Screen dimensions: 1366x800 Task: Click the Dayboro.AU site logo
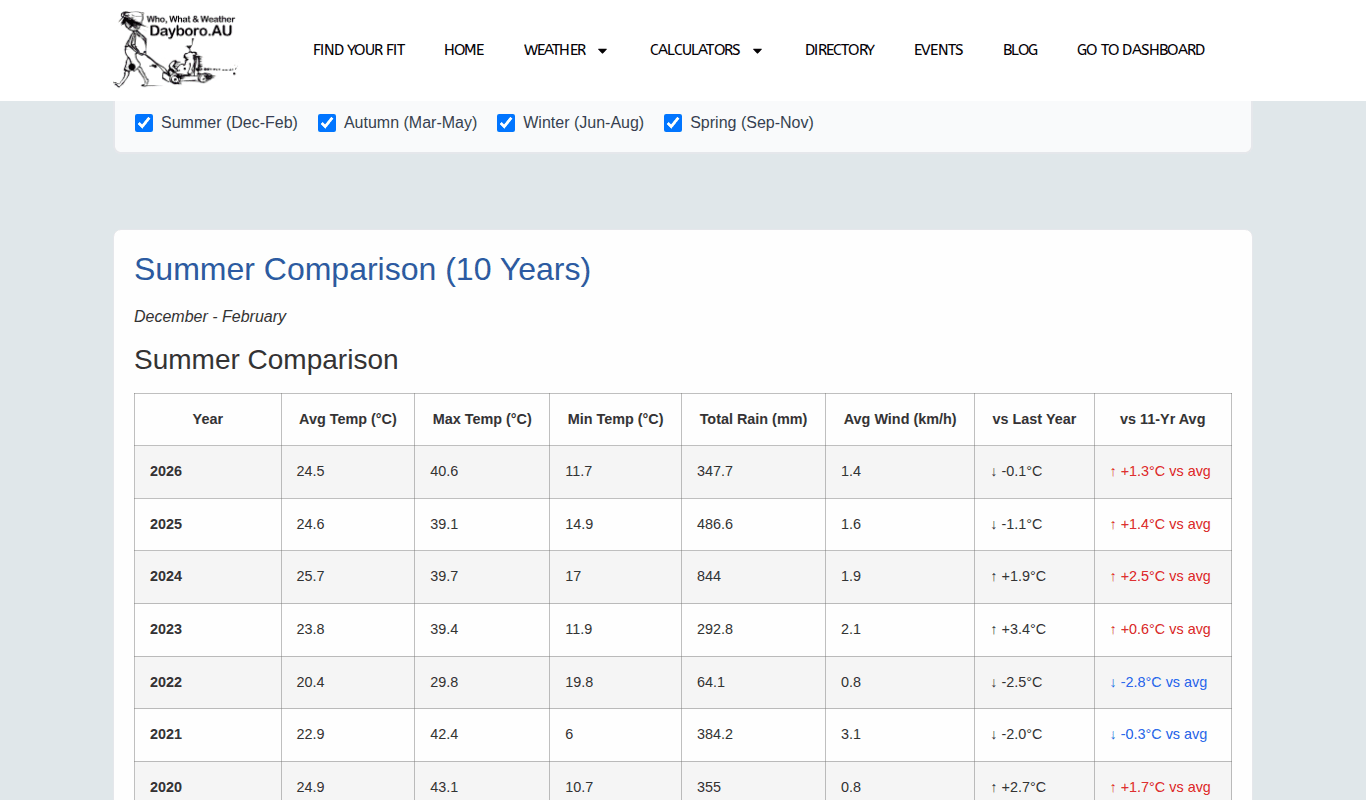175,49
